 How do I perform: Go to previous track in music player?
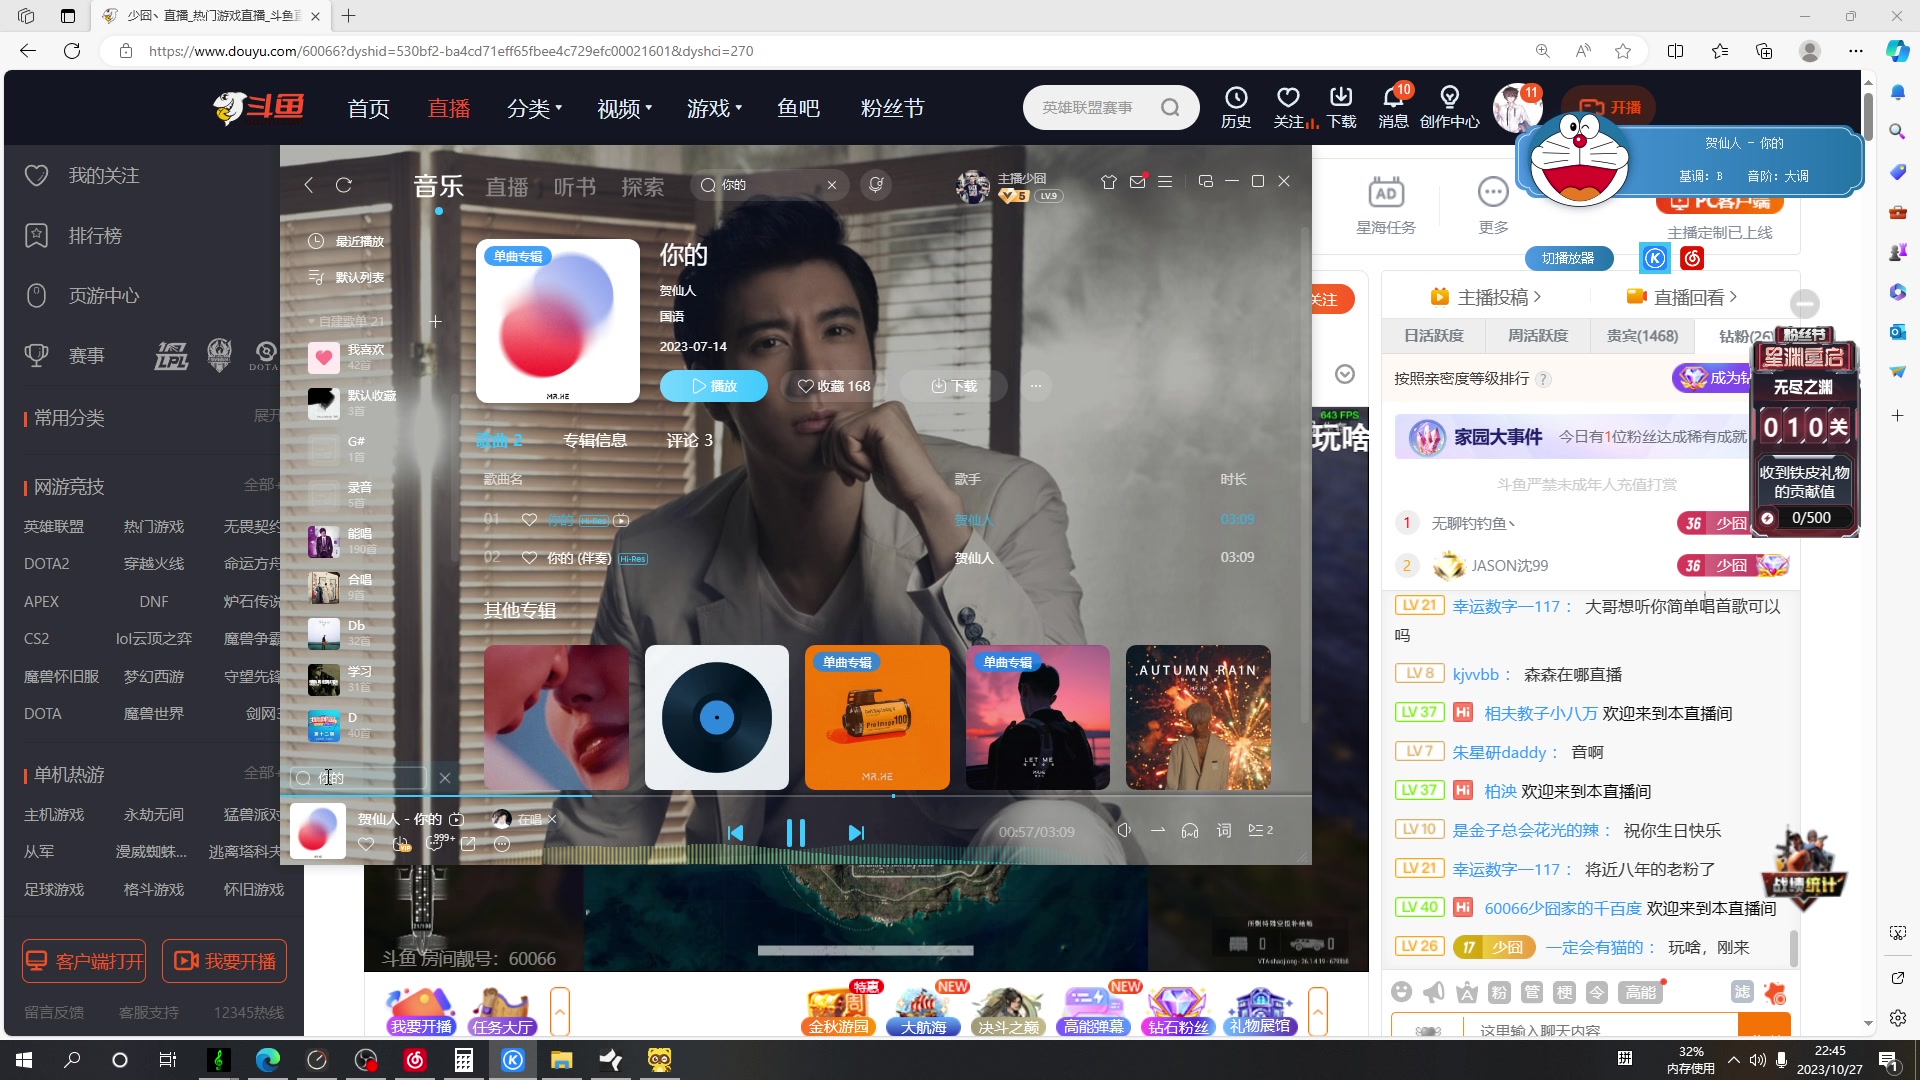[x=736, y=832]
